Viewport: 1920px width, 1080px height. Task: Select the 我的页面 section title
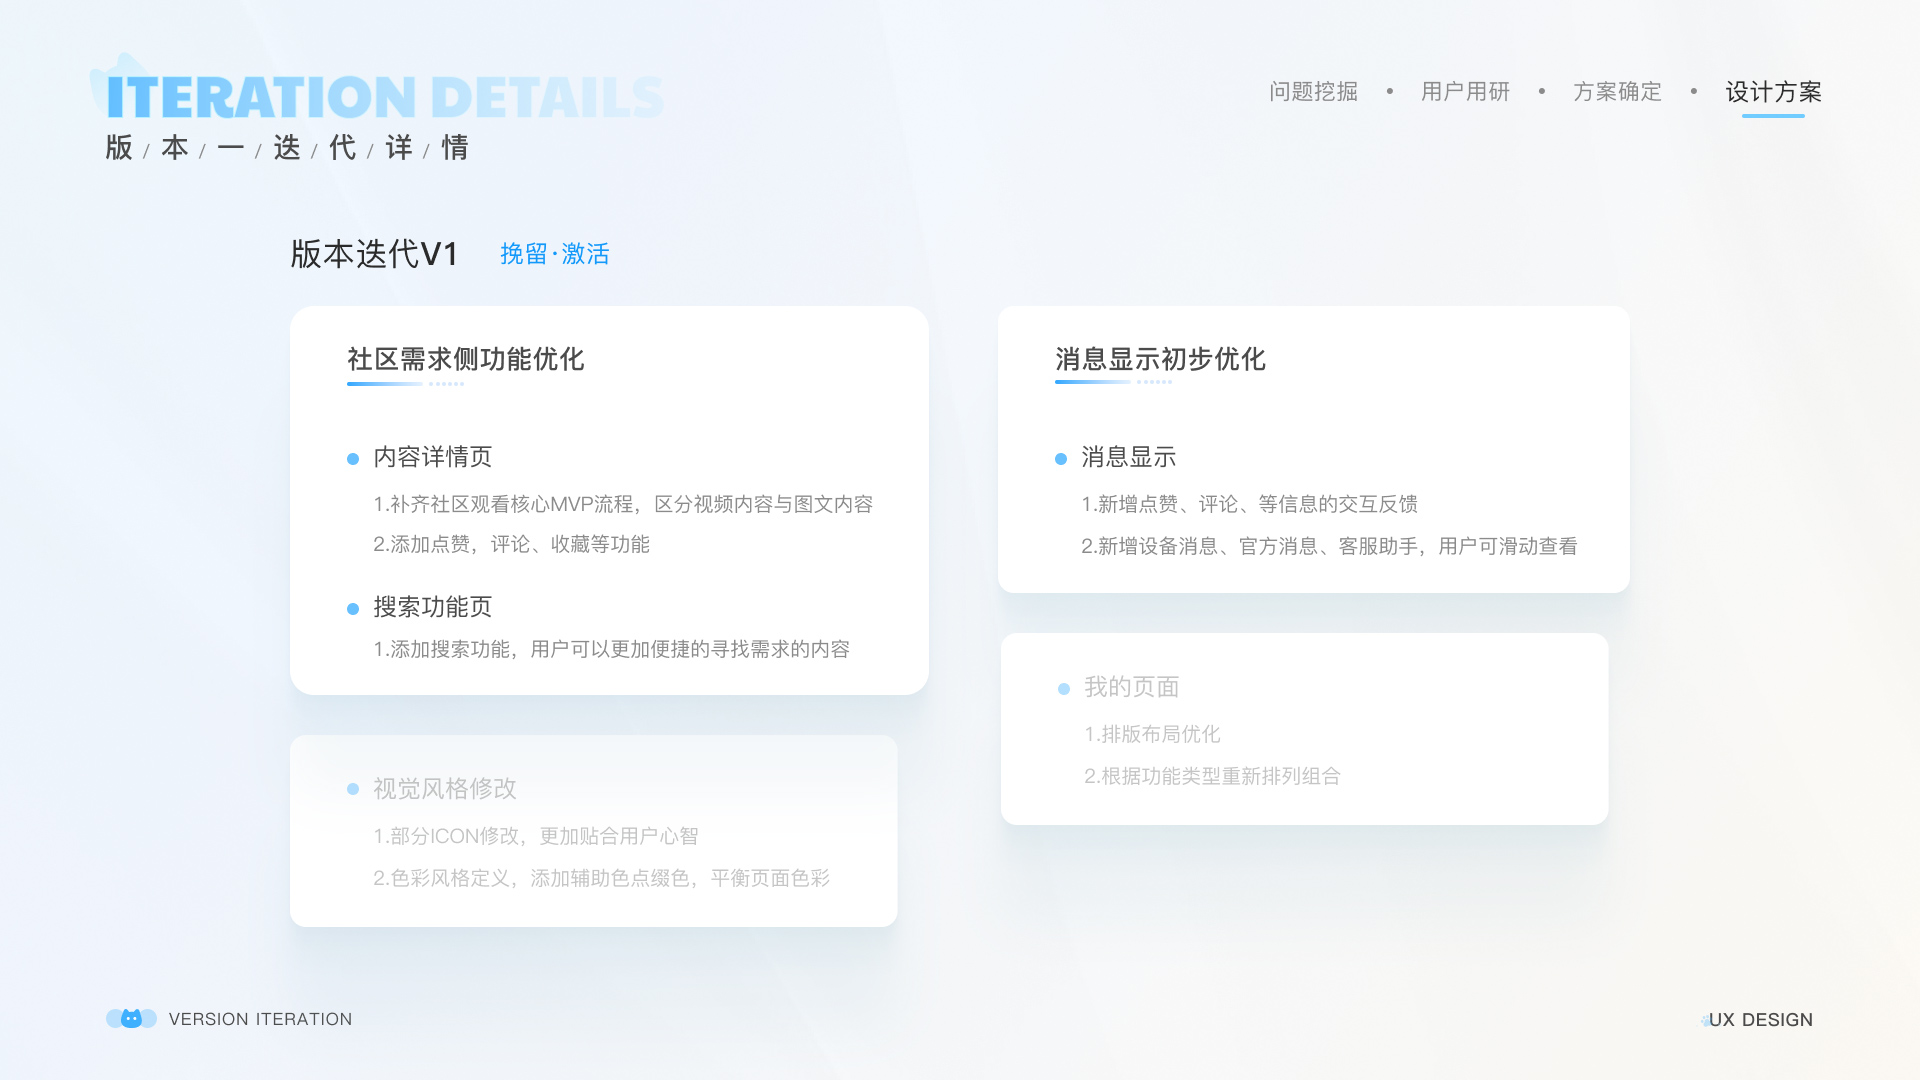point(1132,687)
